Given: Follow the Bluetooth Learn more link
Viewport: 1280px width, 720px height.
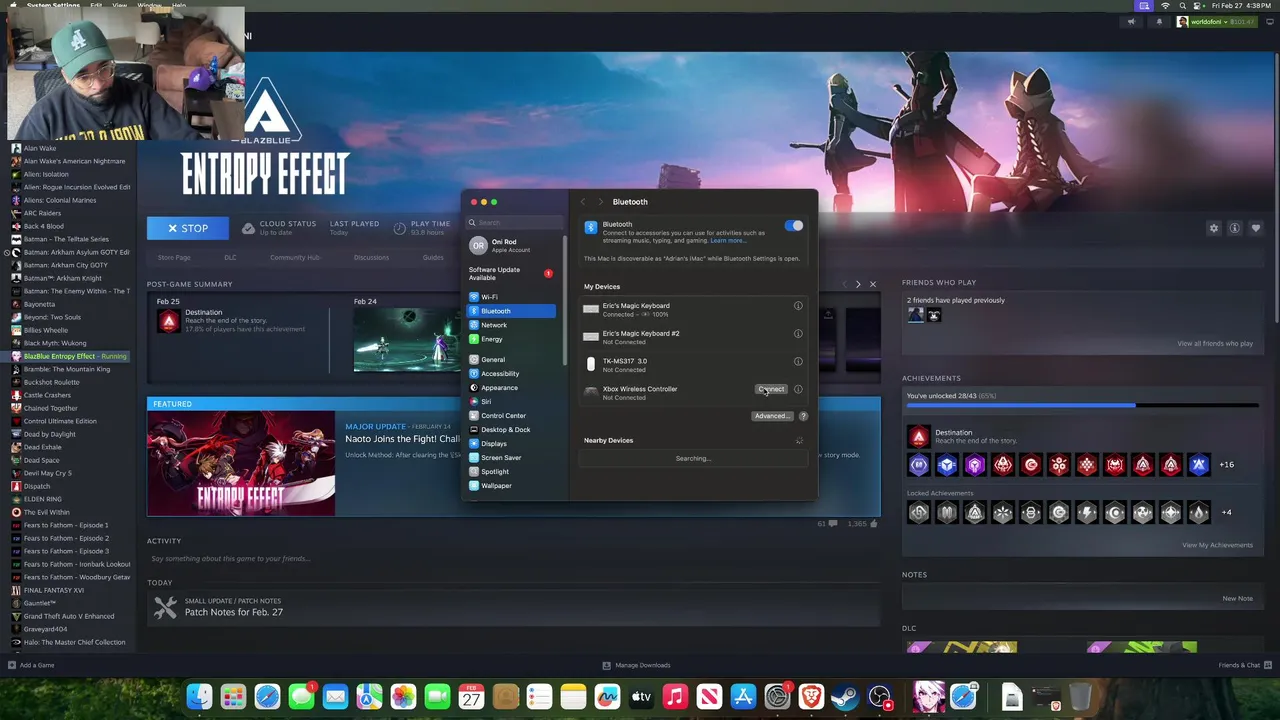Looking at the screenshot, I should (728, 241).
